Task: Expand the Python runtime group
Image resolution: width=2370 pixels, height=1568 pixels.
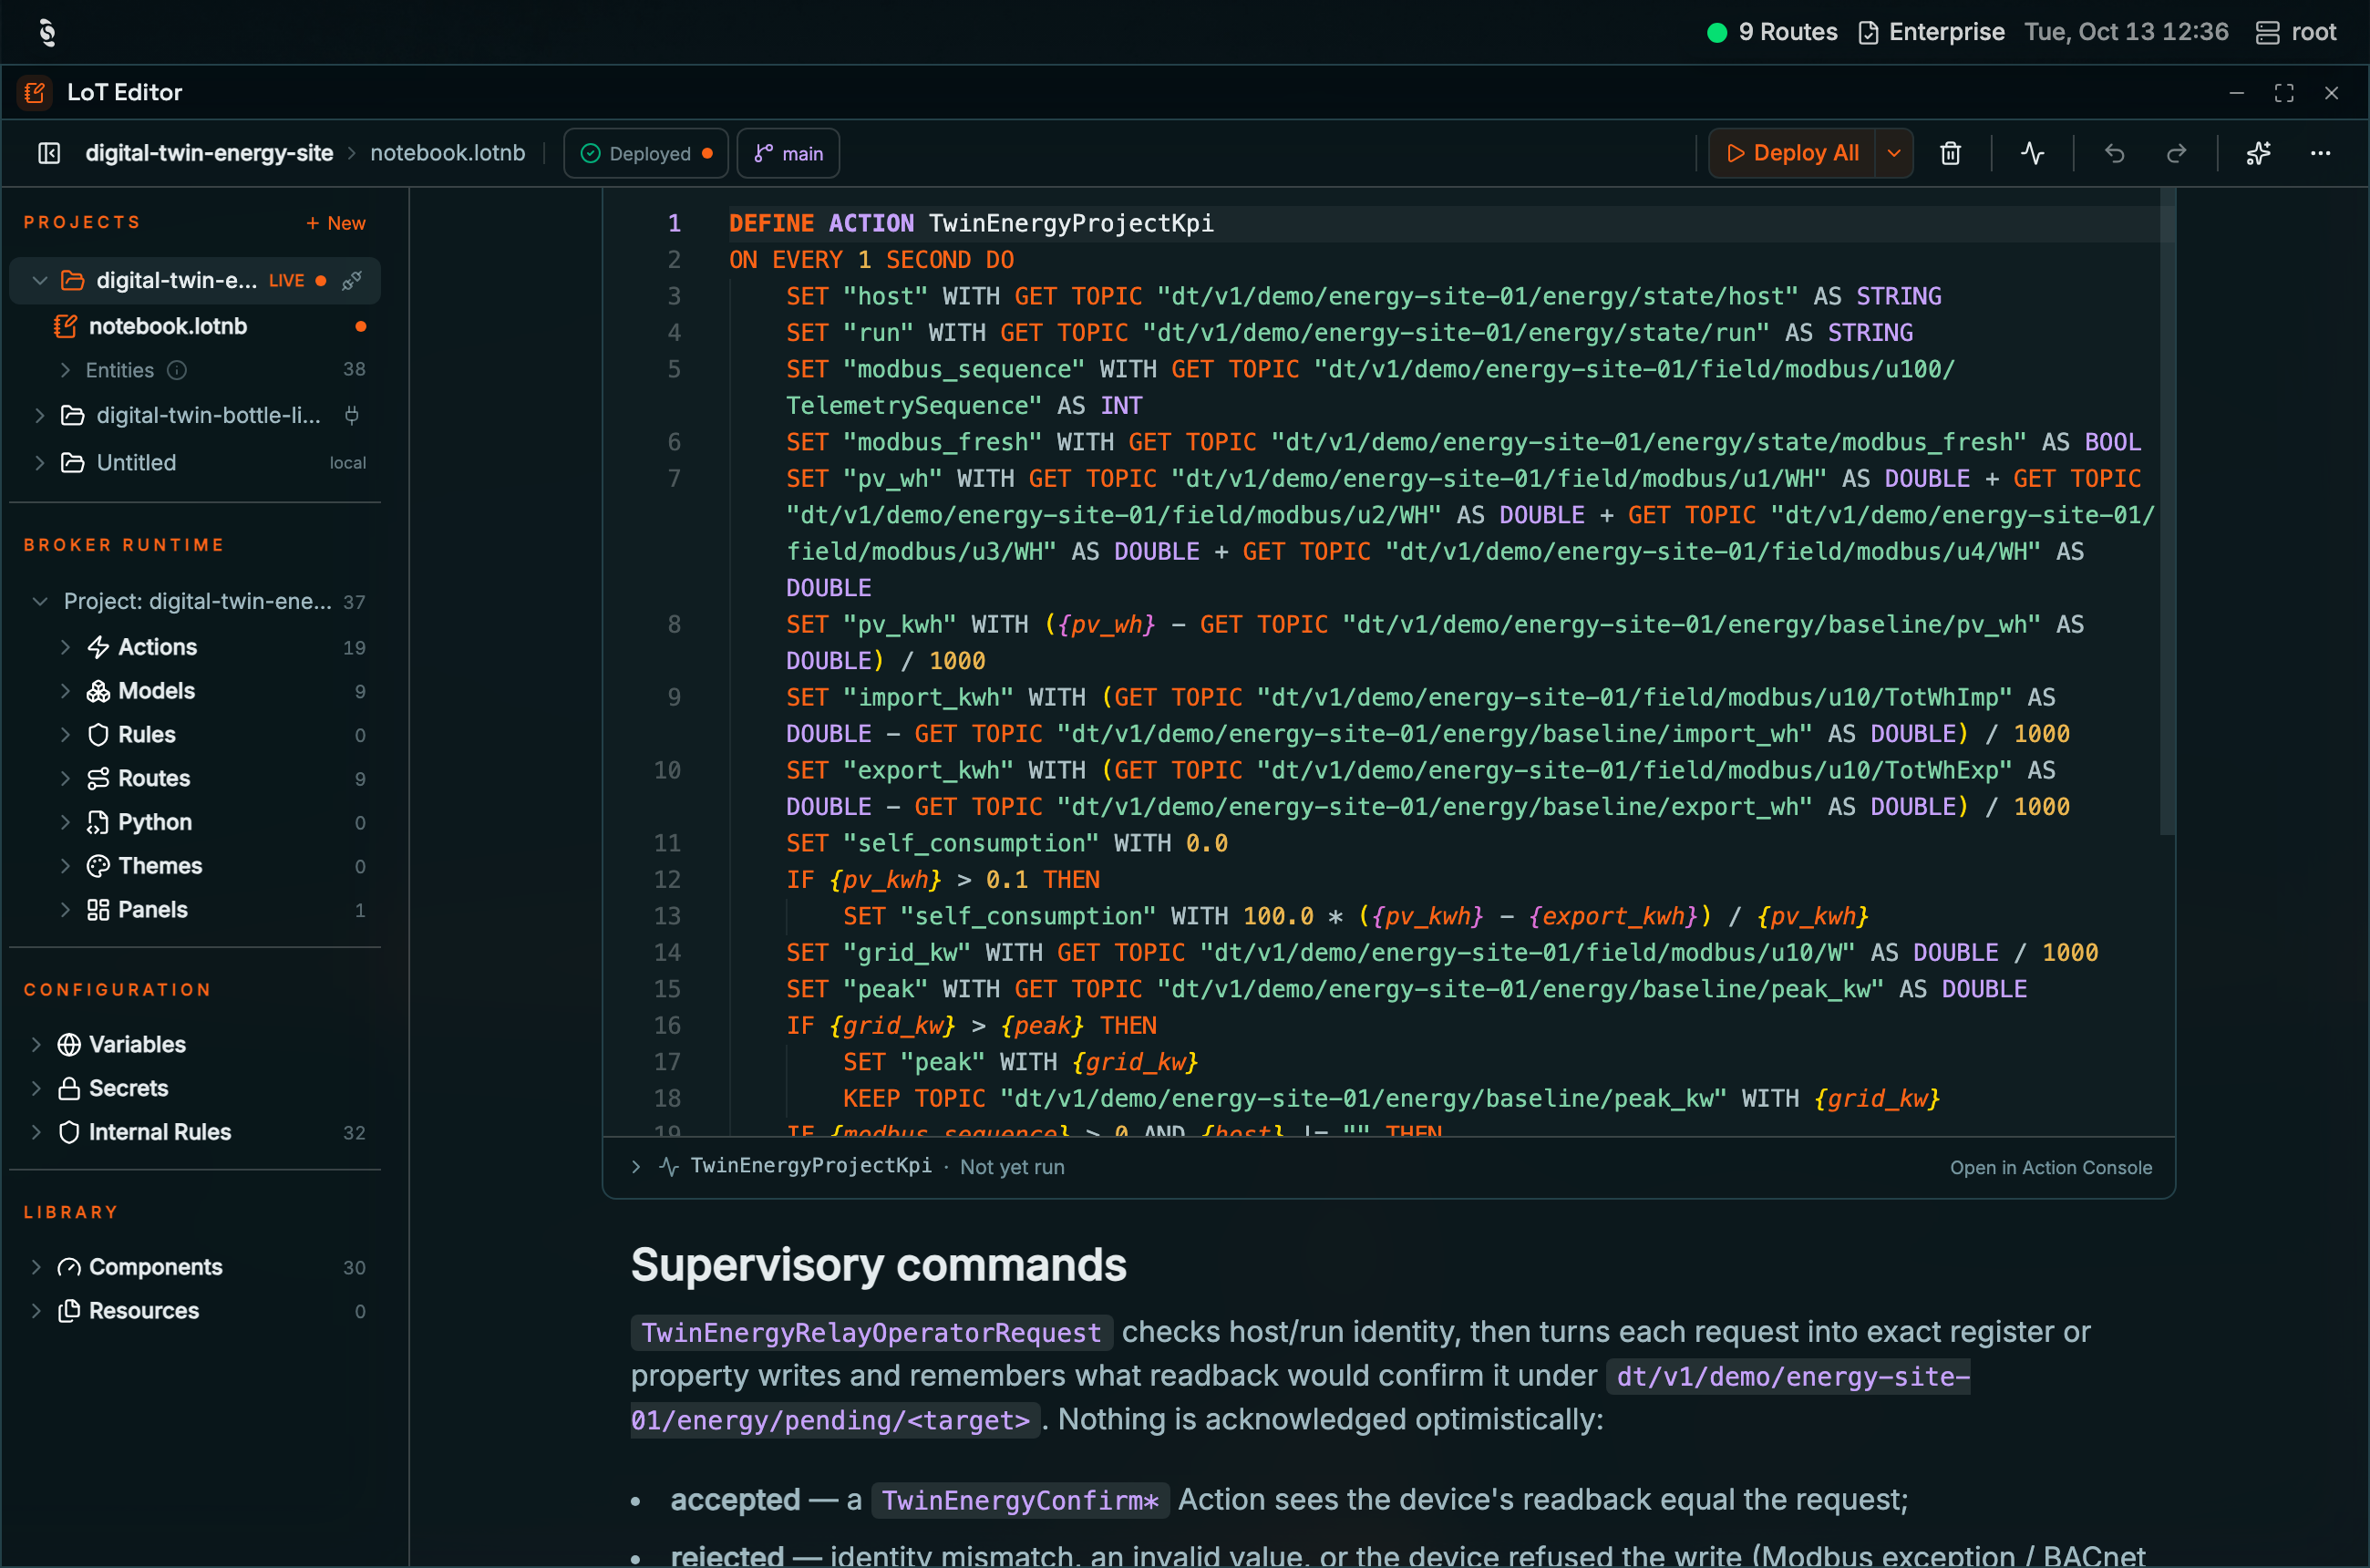Action: click(65, 822)
